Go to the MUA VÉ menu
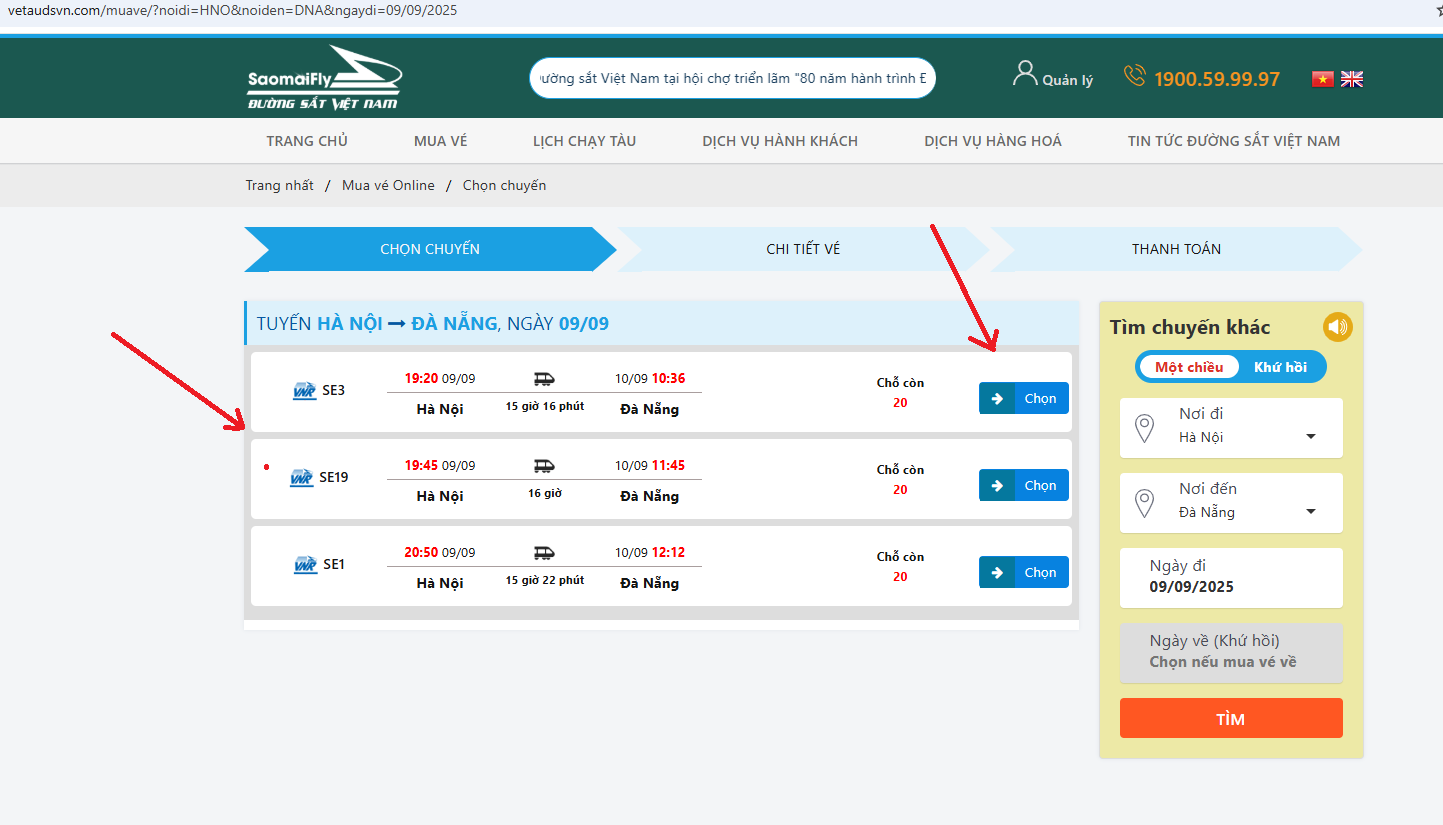 tap(440, 141)
